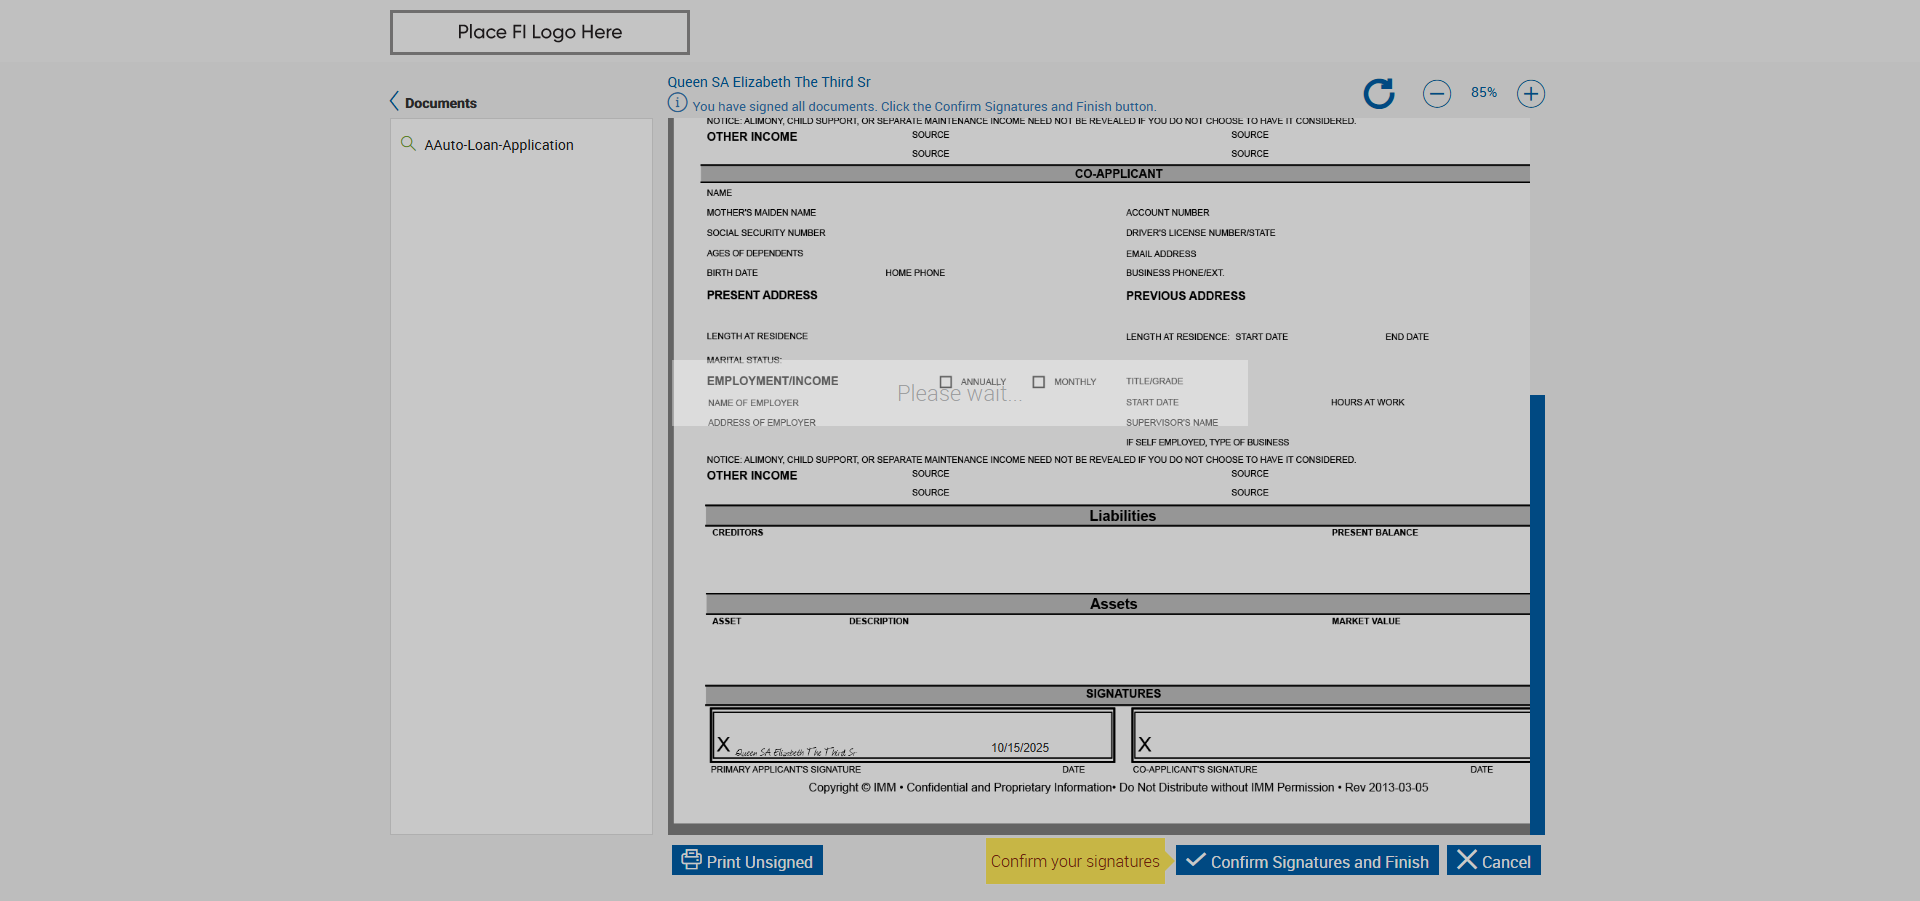
Task: Click the back chevron next to Documents
Action: click(394, 102)
